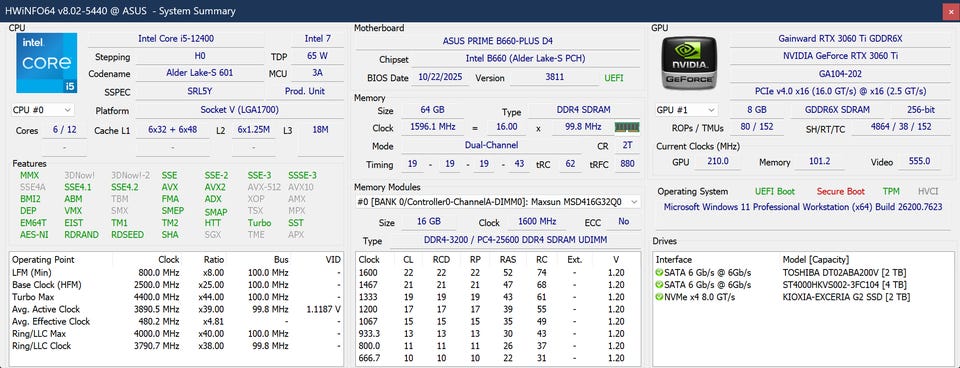The height and width of the screenshot is (368, 960).
Task: Click the GPU chip name GA104-202
Action: point(840,73)
